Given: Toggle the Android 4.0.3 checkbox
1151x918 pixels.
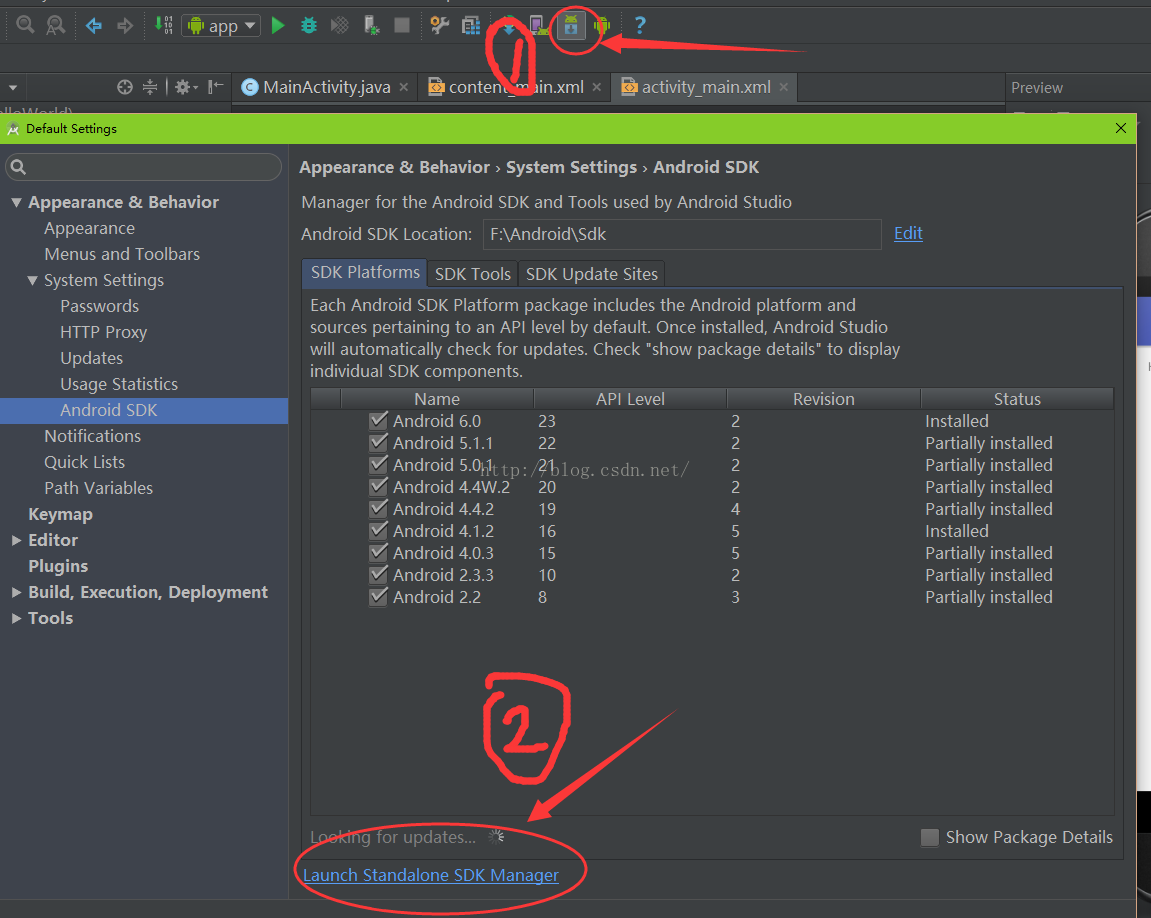Looking at the screenshot, I should (x=379, y=553).
